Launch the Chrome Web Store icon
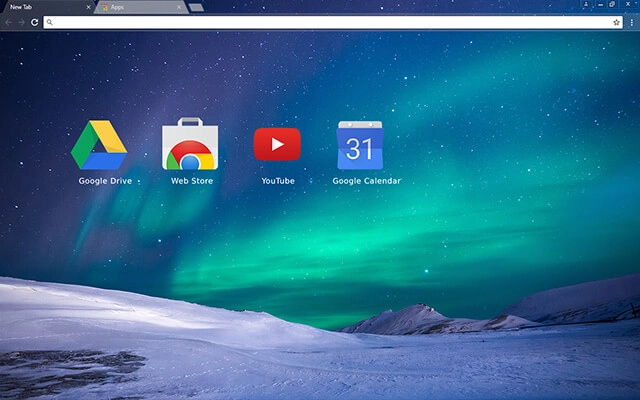The height and width of the screenshot is (400, 640). coord(190,144)
